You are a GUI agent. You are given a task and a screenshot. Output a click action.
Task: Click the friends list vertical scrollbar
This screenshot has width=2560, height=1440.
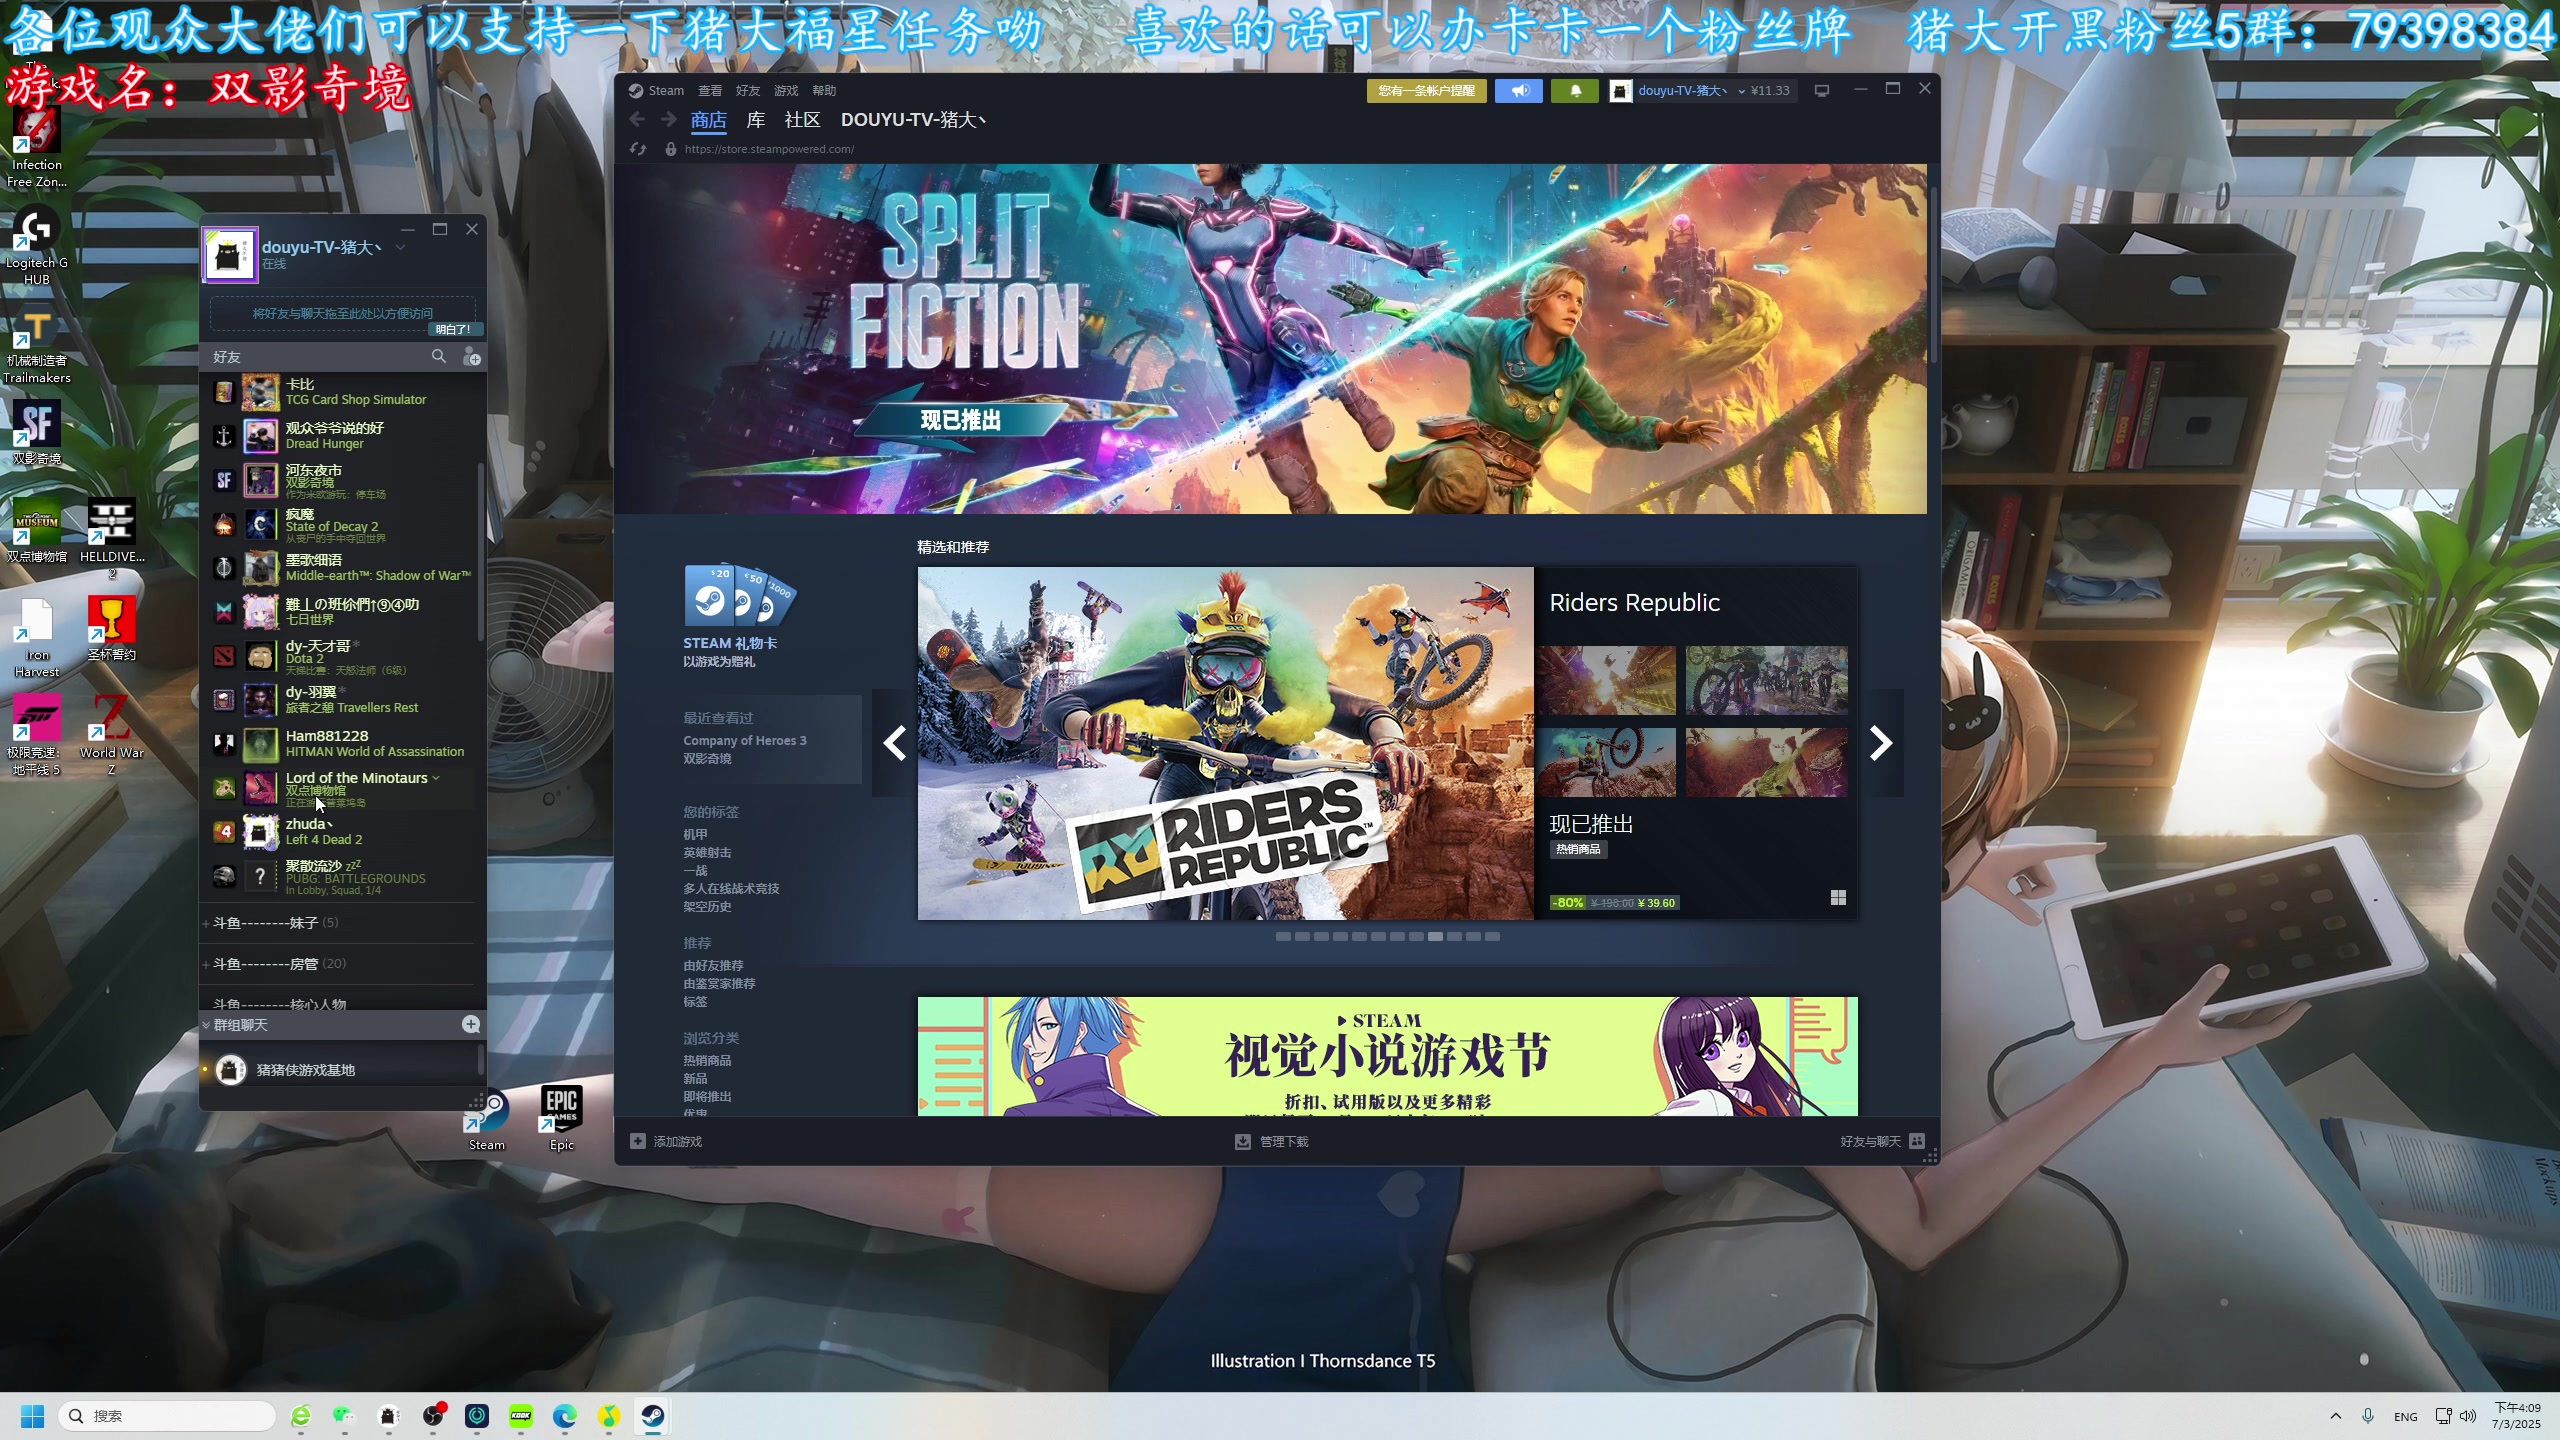[x=481, y=550]
